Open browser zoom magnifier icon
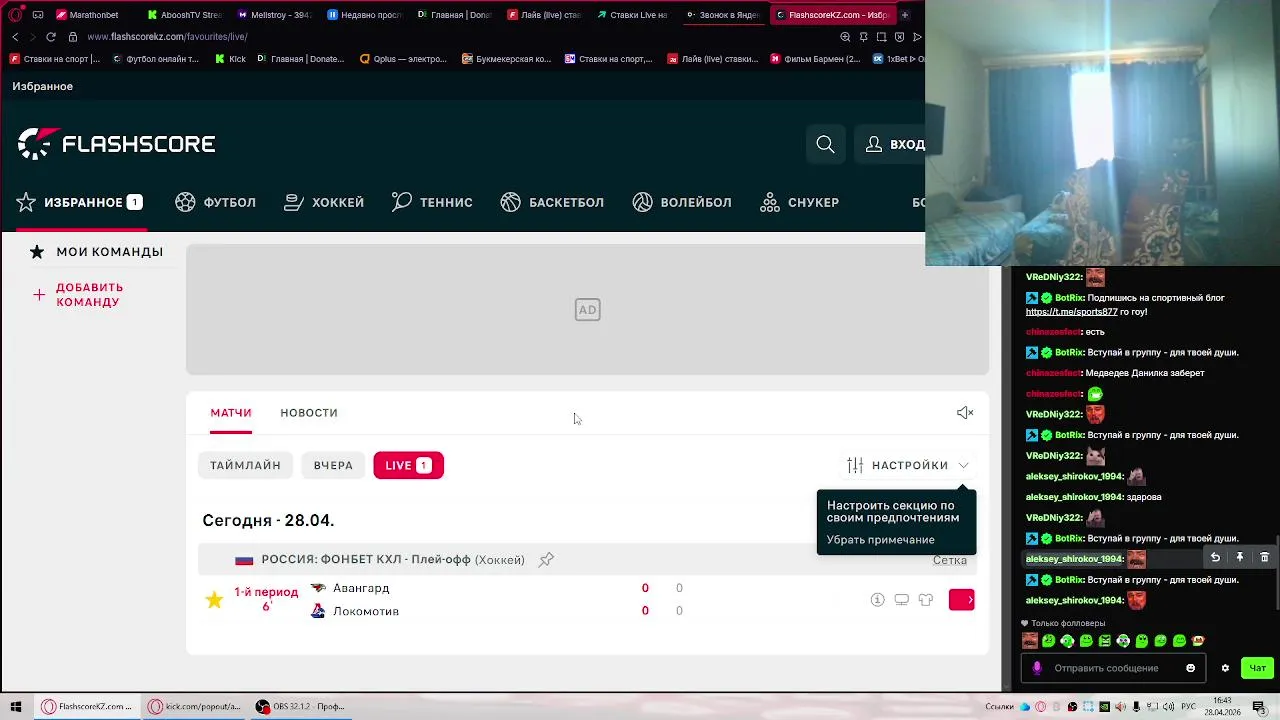Screen dimensions: 1280x720 tap(845, 37)
